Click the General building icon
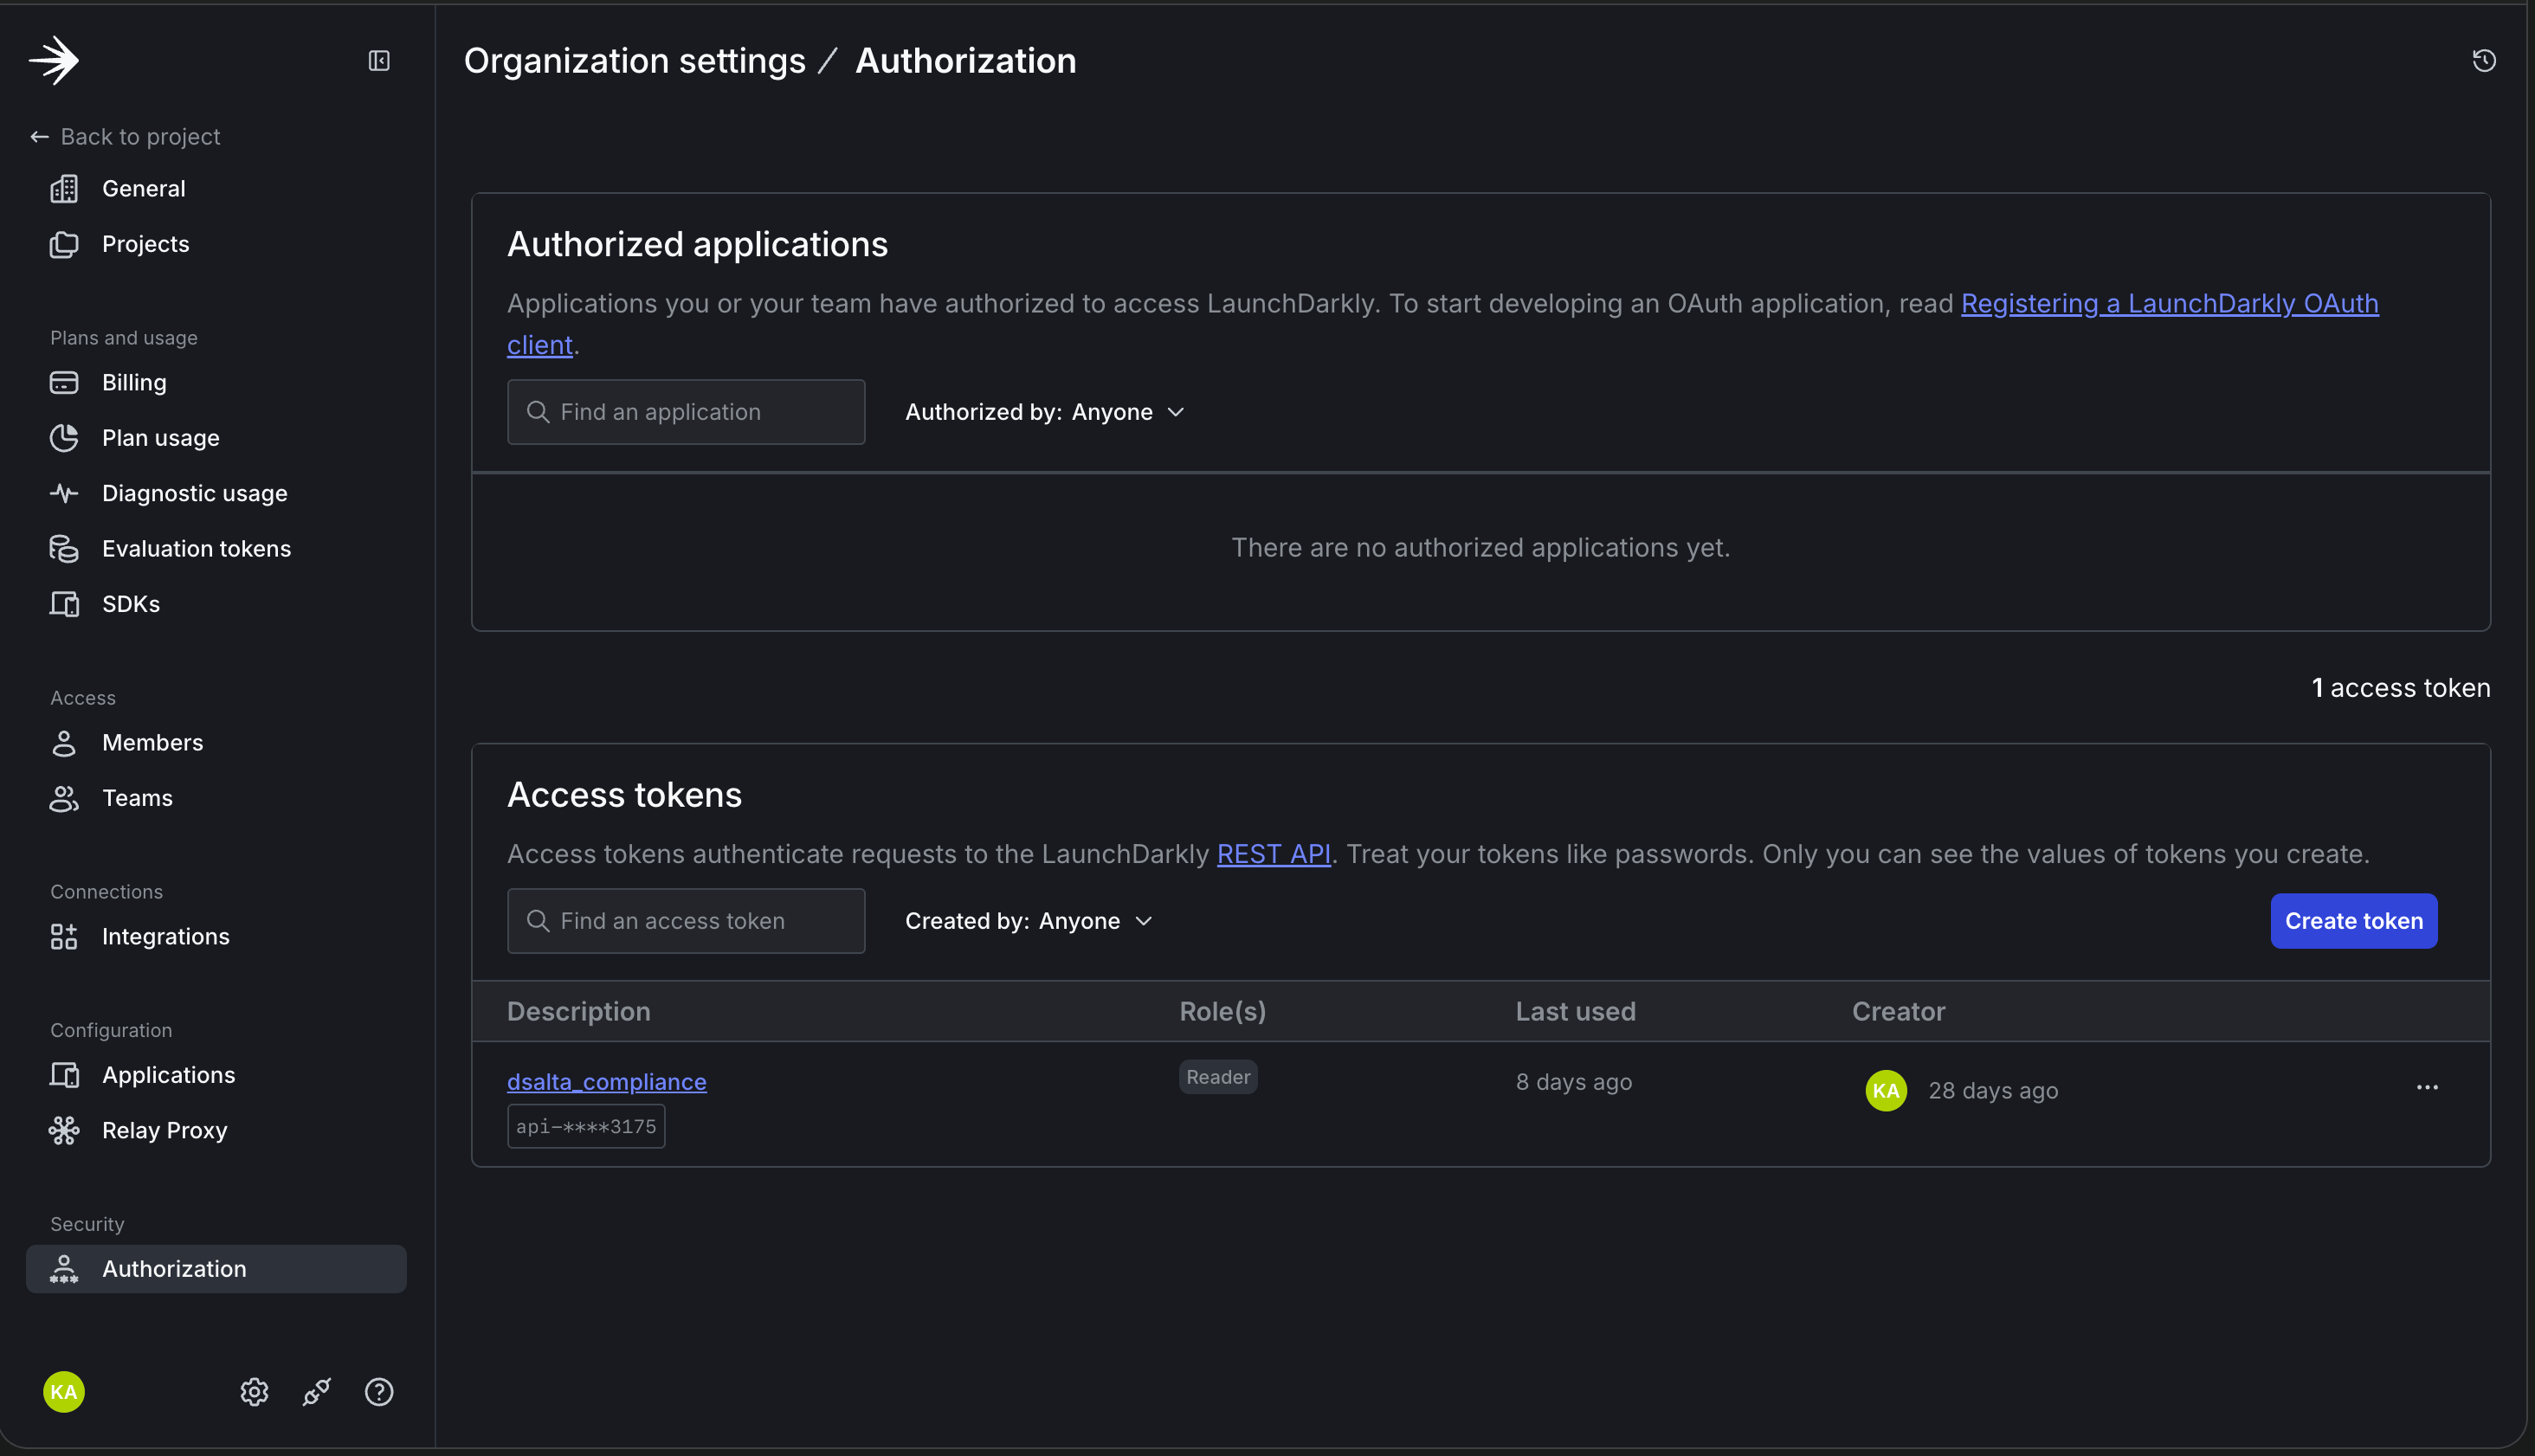 64,189
